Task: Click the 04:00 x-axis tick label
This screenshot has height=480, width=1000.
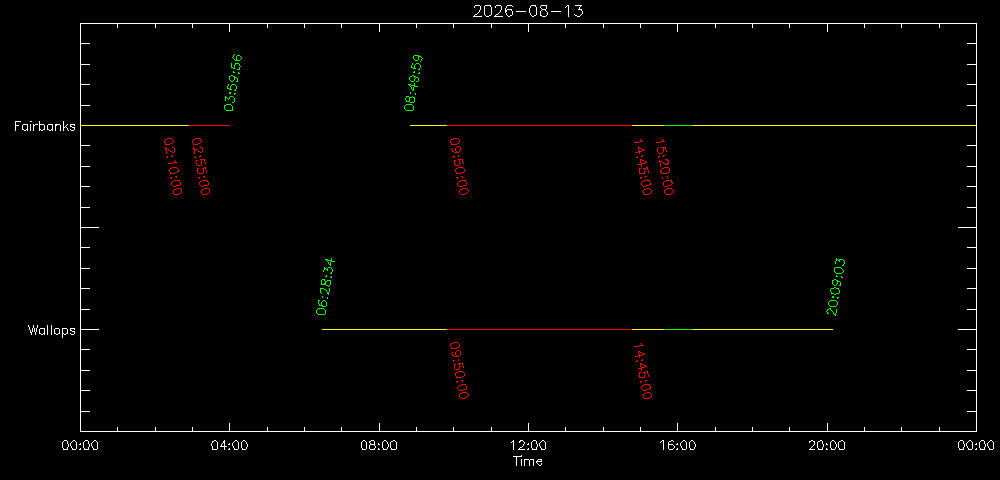Action: pos(230,445)
